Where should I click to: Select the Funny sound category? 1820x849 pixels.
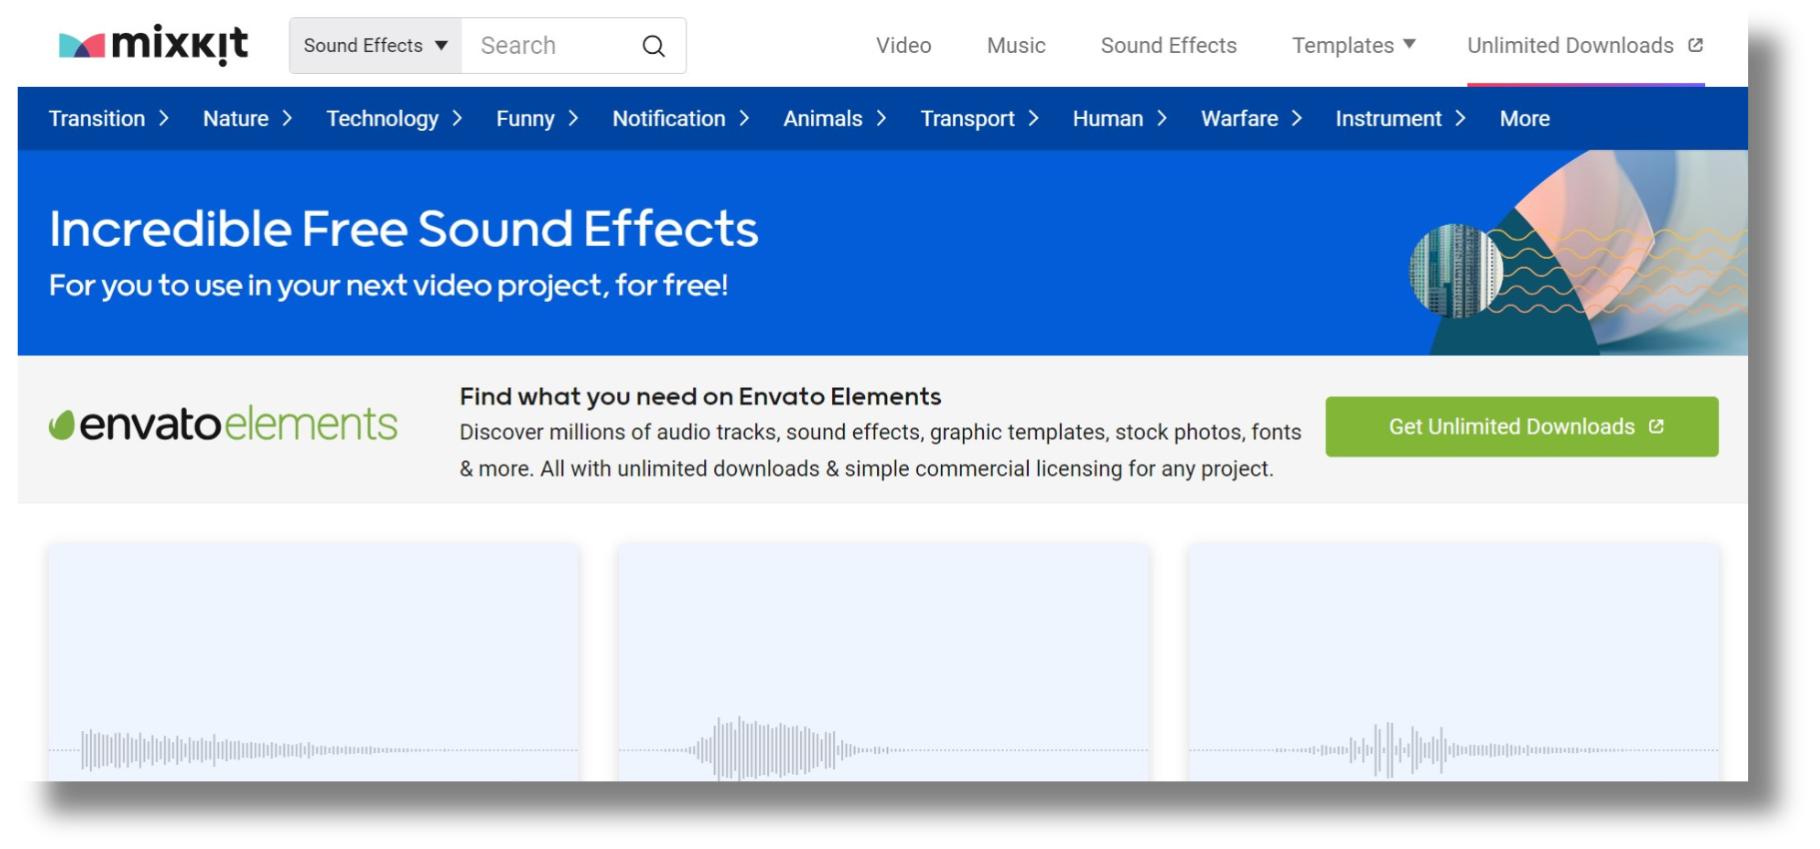pos(525,119)
